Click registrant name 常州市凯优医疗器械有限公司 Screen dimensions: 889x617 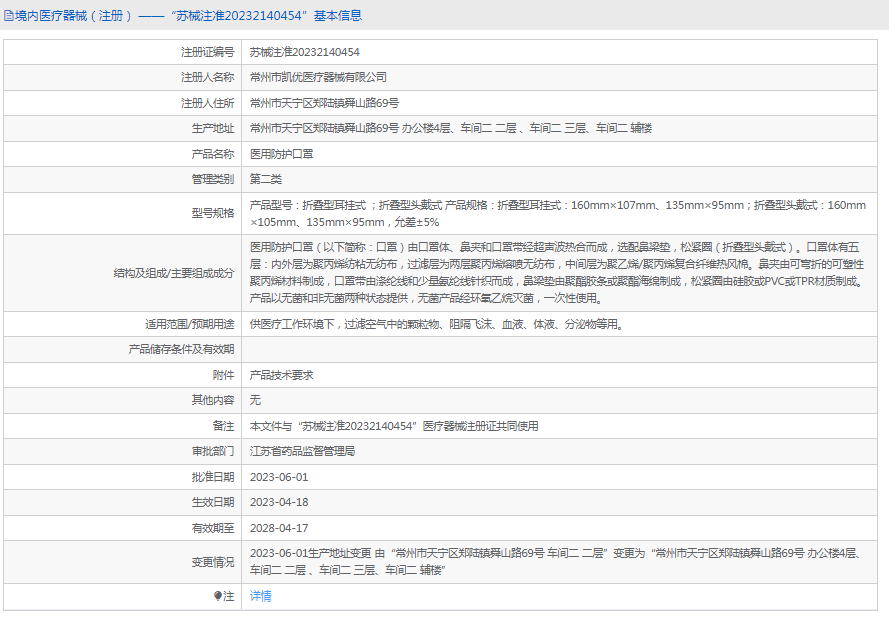(318, 77)
